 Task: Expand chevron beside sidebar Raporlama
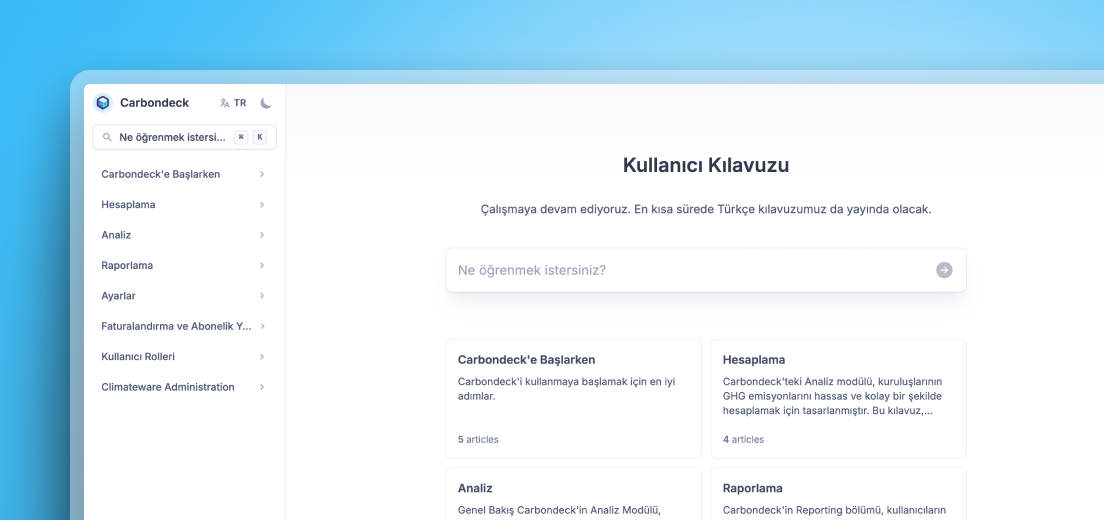pyautogui.click(x=262, y=265)
